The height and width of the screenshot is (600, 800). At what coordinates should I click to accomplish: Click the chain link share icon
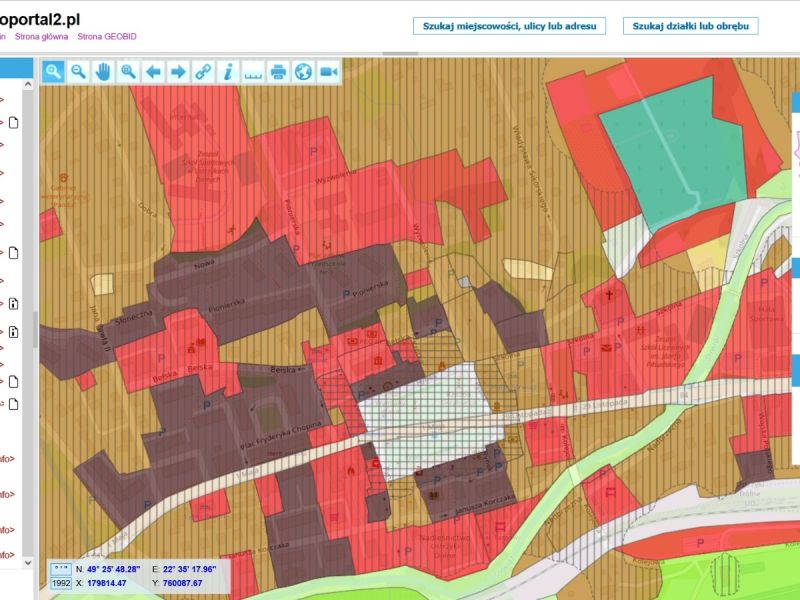[203, 71]
